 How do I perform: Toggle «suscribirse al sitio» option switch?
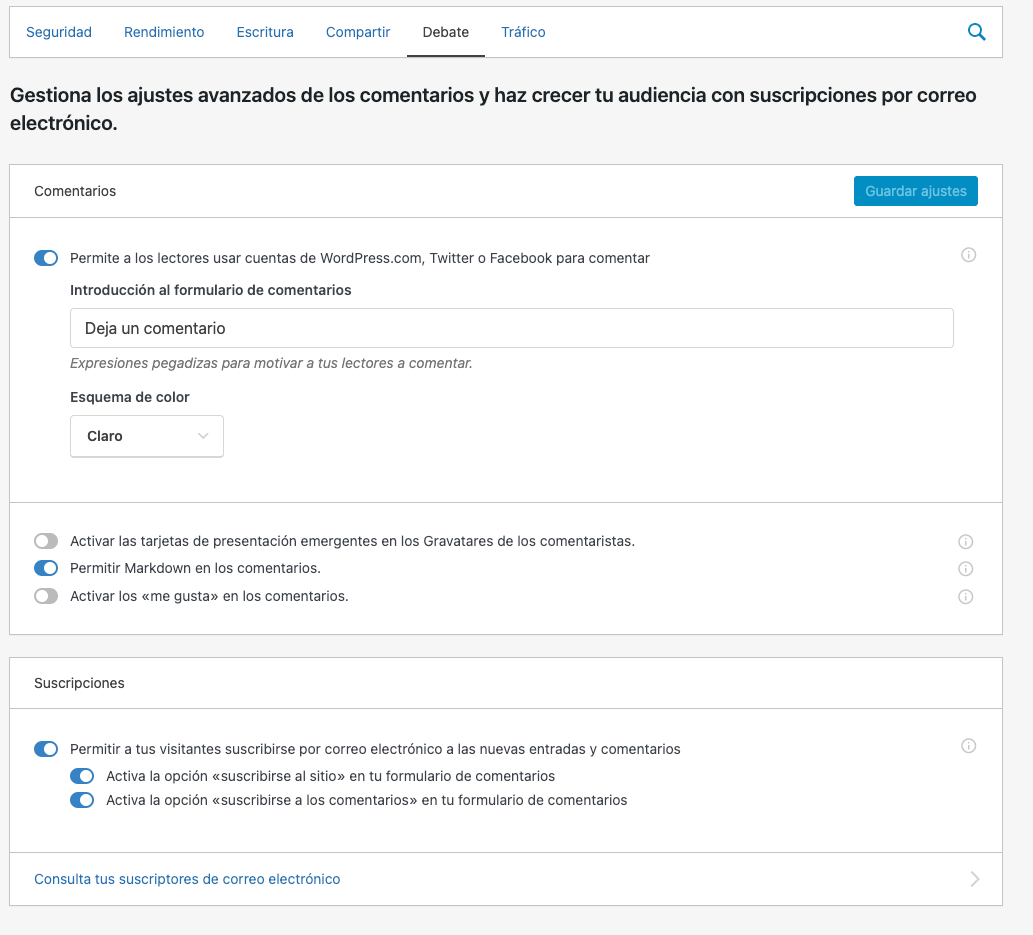[x=82, y=776]
